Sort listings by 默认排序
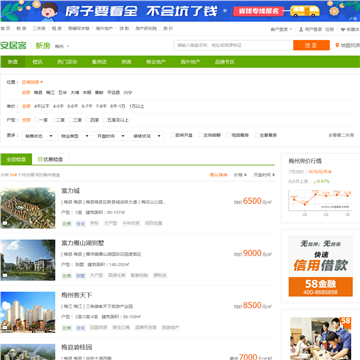360x360 pixels. click(219, 175)
